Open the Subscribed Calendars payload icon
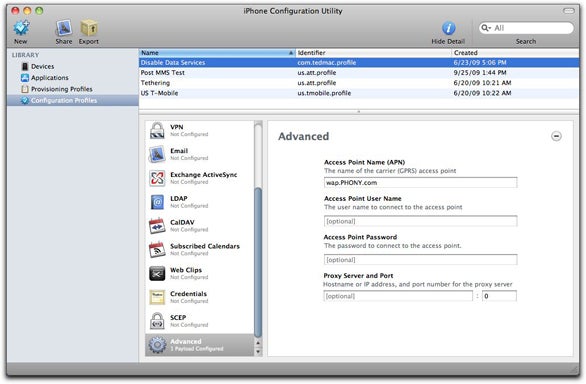 [157, 249]
